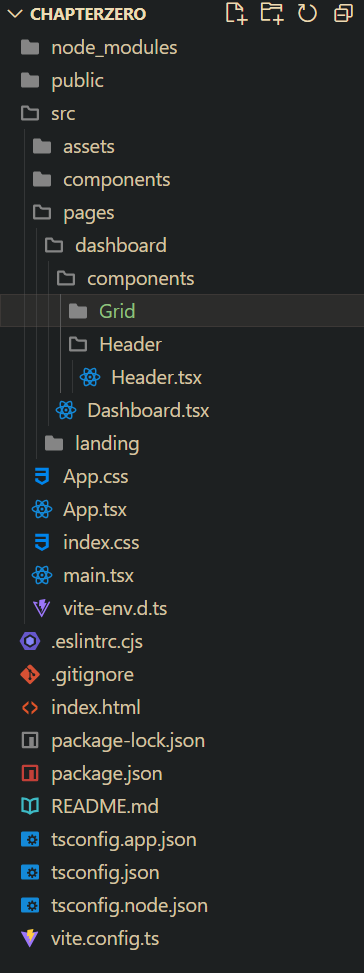Click the config icon beside tsconfig.app.json
The height and width of the screenshot is (973, 364).
[x=30, y=840]
